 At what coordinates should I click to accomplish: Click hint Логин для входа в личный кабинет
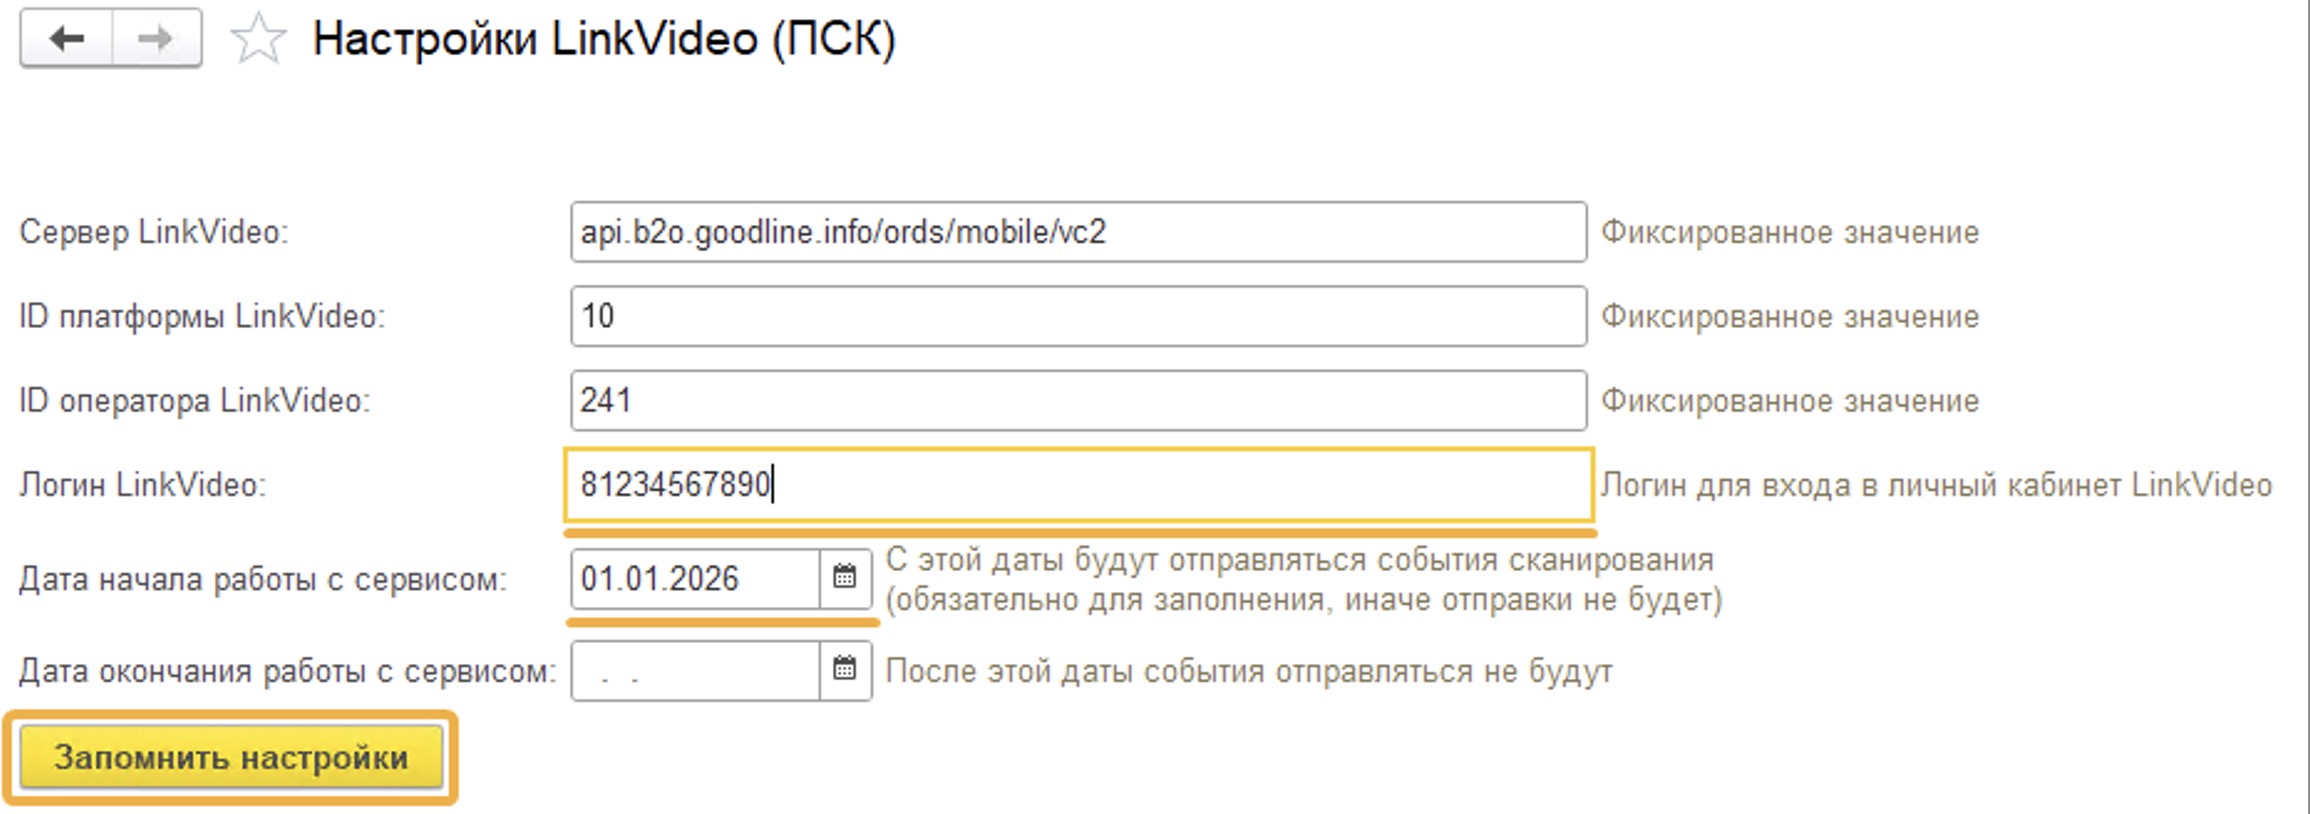[x=1936, y=485]
